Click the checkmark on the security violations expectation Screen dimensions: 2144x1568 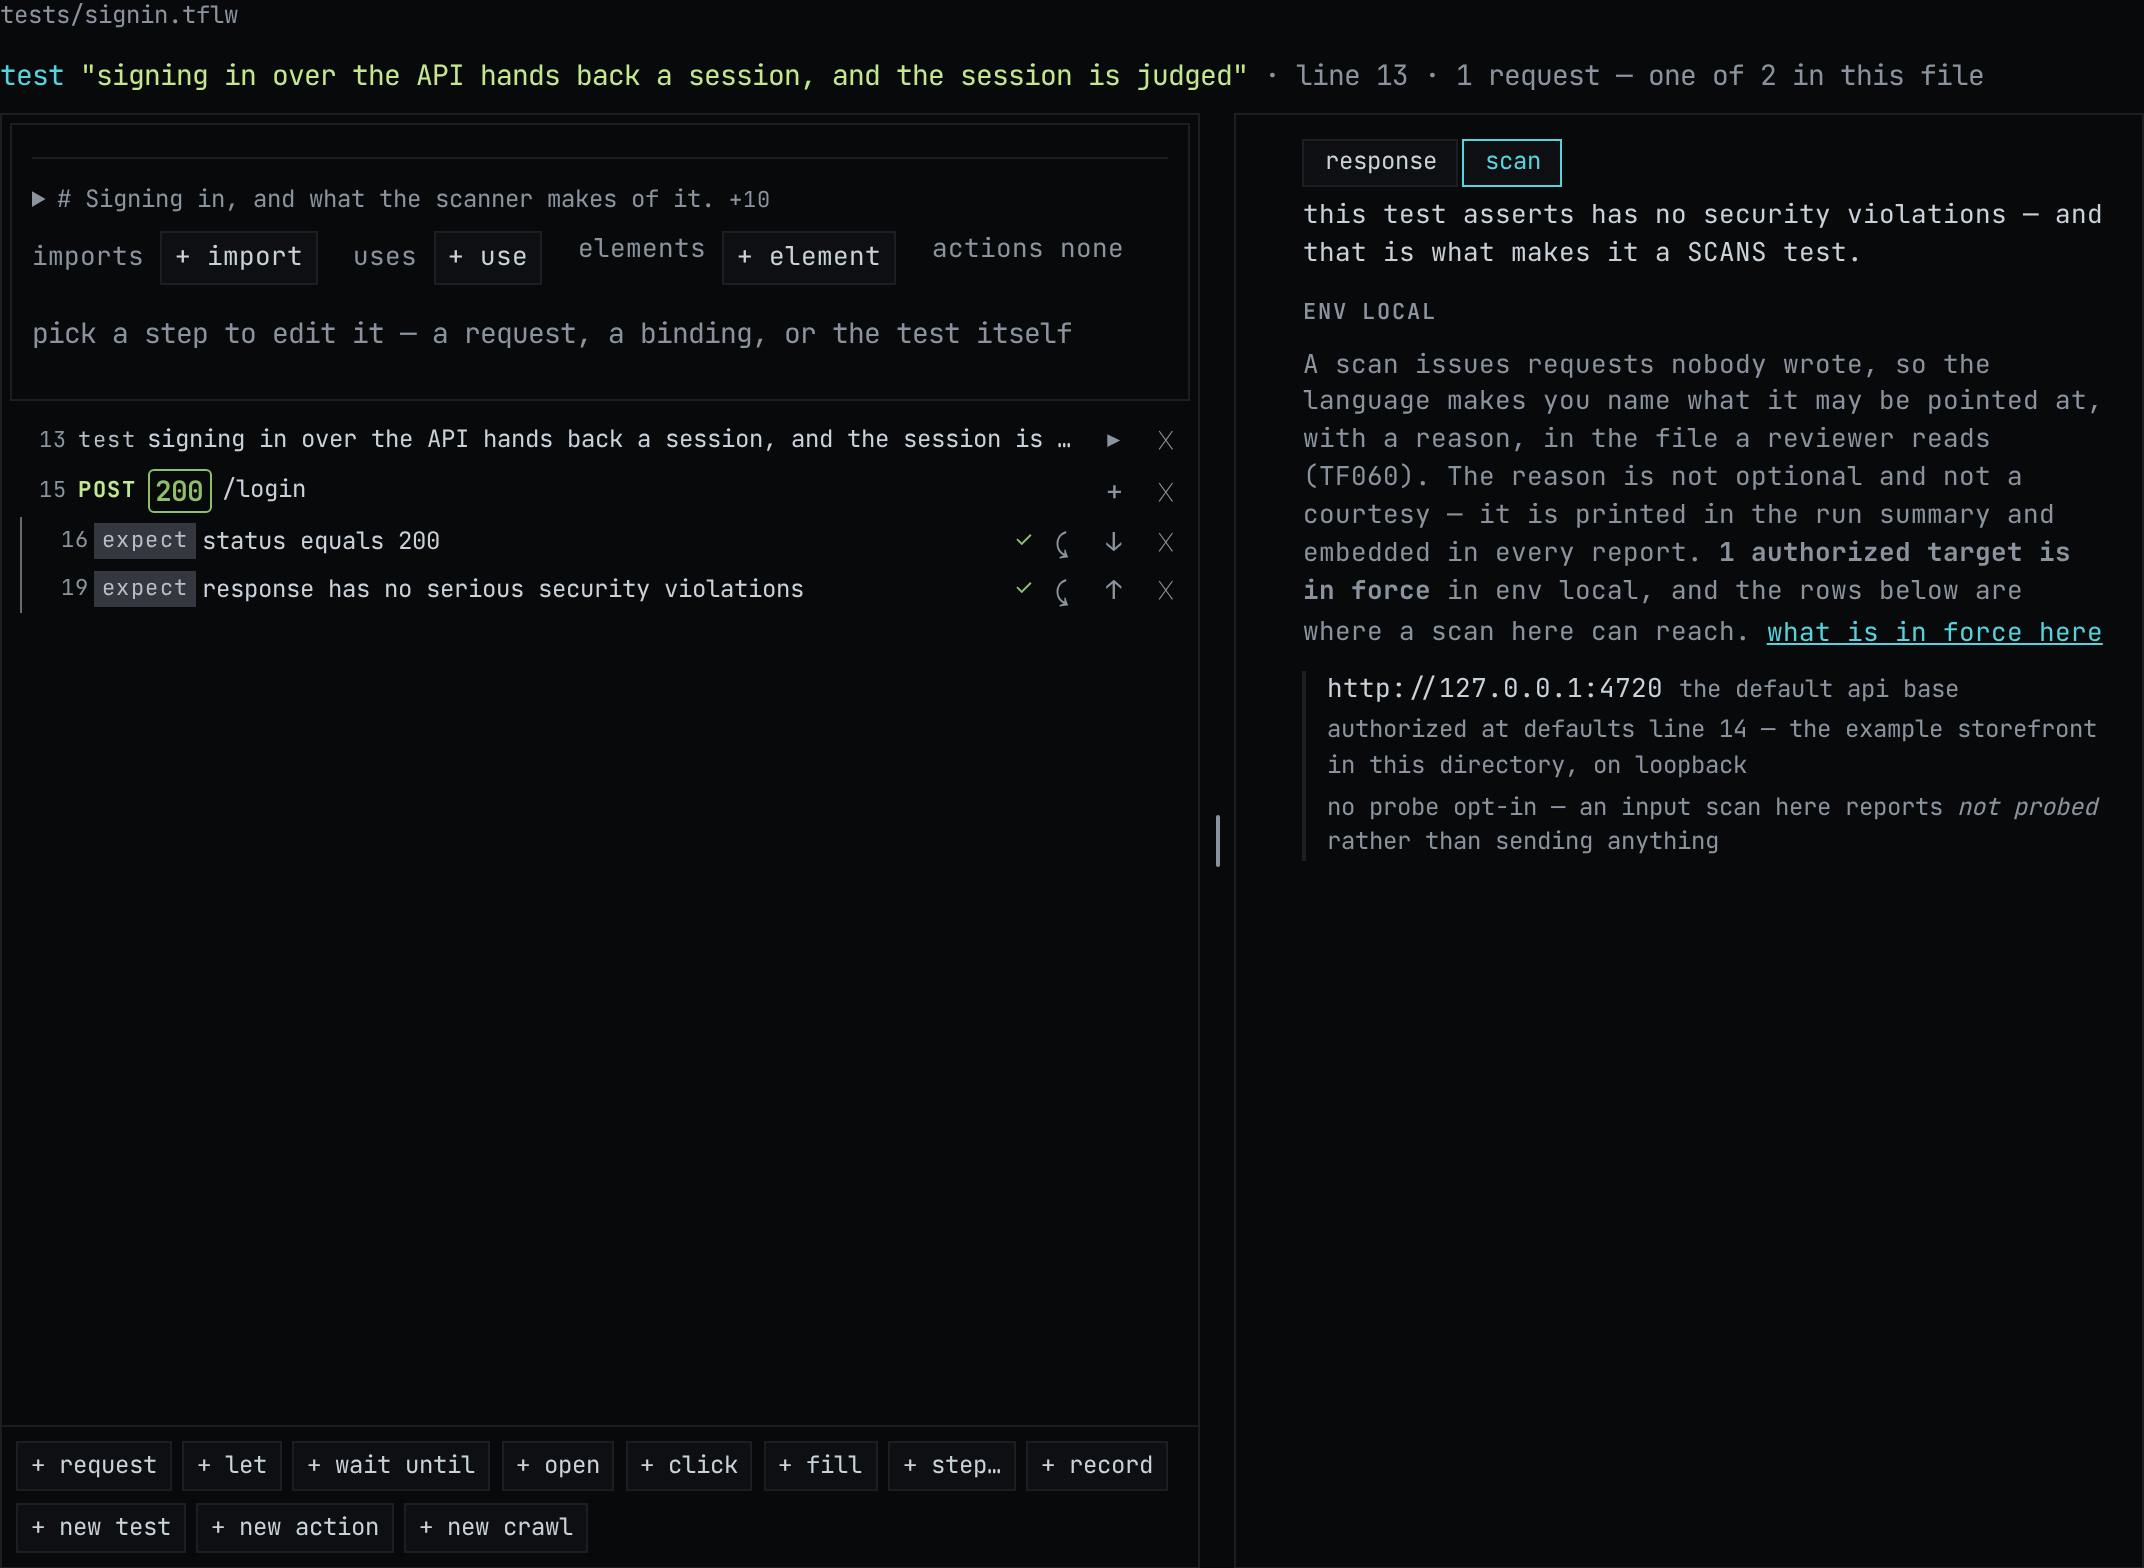pyautogui.click(x=1023, y=589)
